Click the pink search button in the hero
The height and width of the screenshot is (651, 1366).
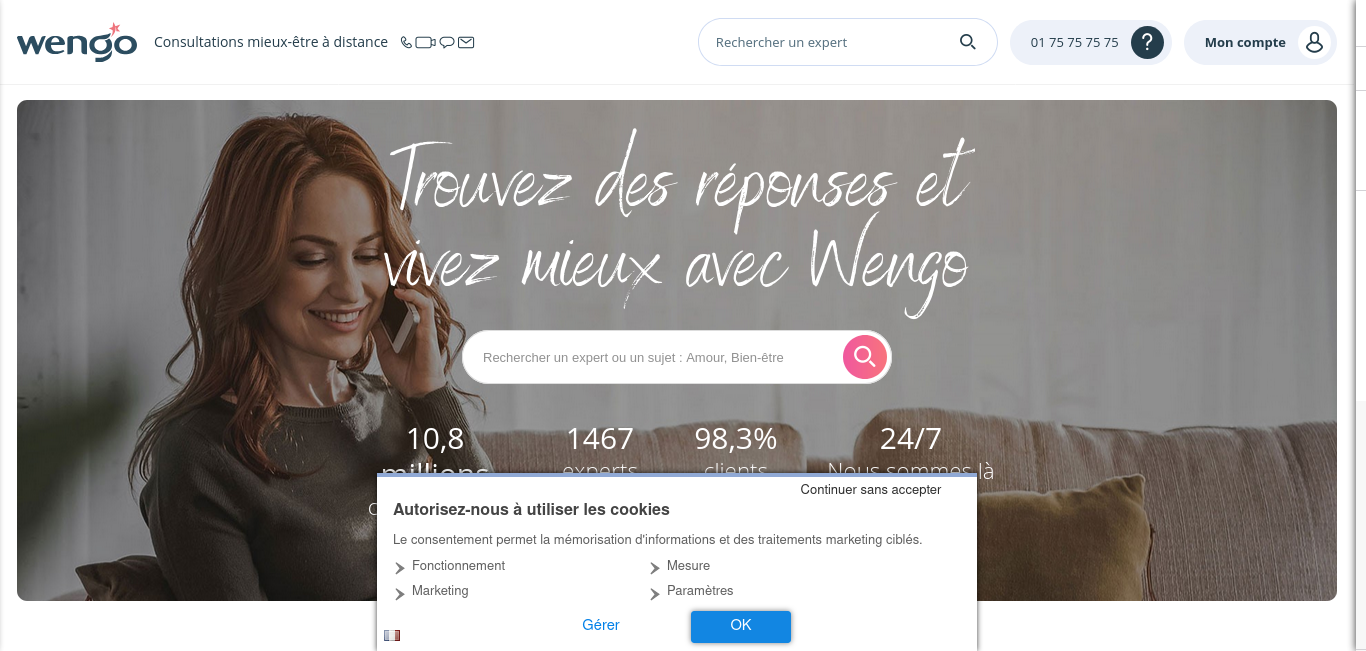coord(865,357)
